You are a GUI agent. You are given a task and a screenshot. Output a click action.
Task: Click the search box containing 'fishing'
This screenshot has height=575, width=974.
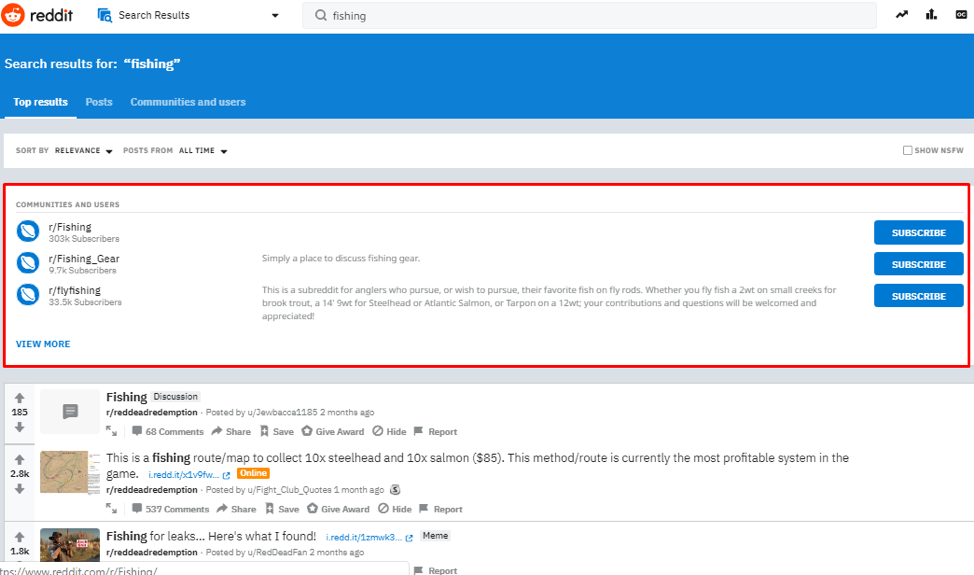[590, 16]
